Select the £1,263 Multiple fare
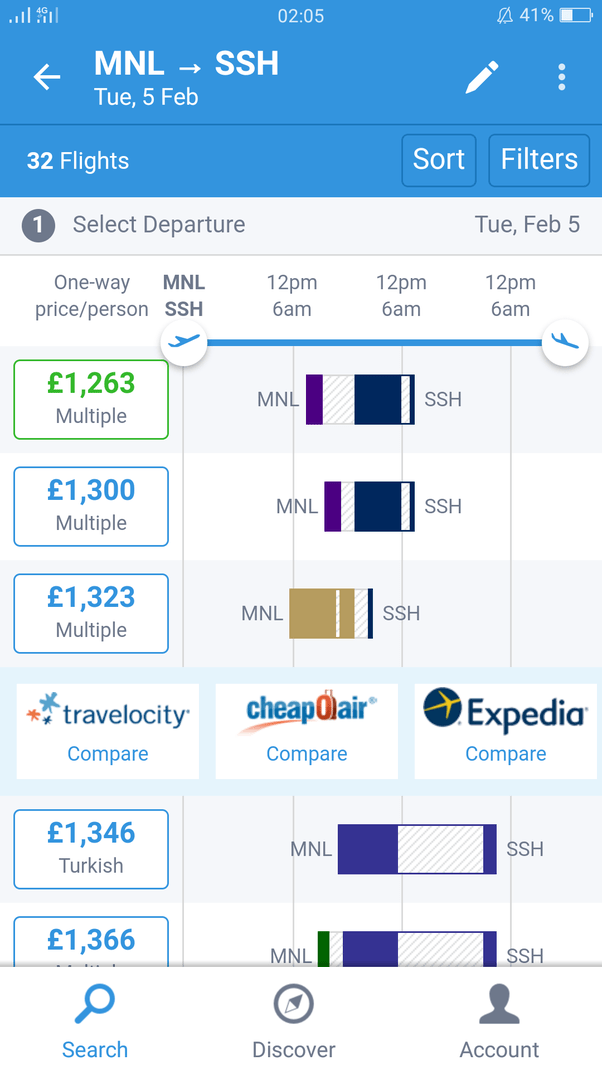 pyautogui.click(x=91, y=399)
